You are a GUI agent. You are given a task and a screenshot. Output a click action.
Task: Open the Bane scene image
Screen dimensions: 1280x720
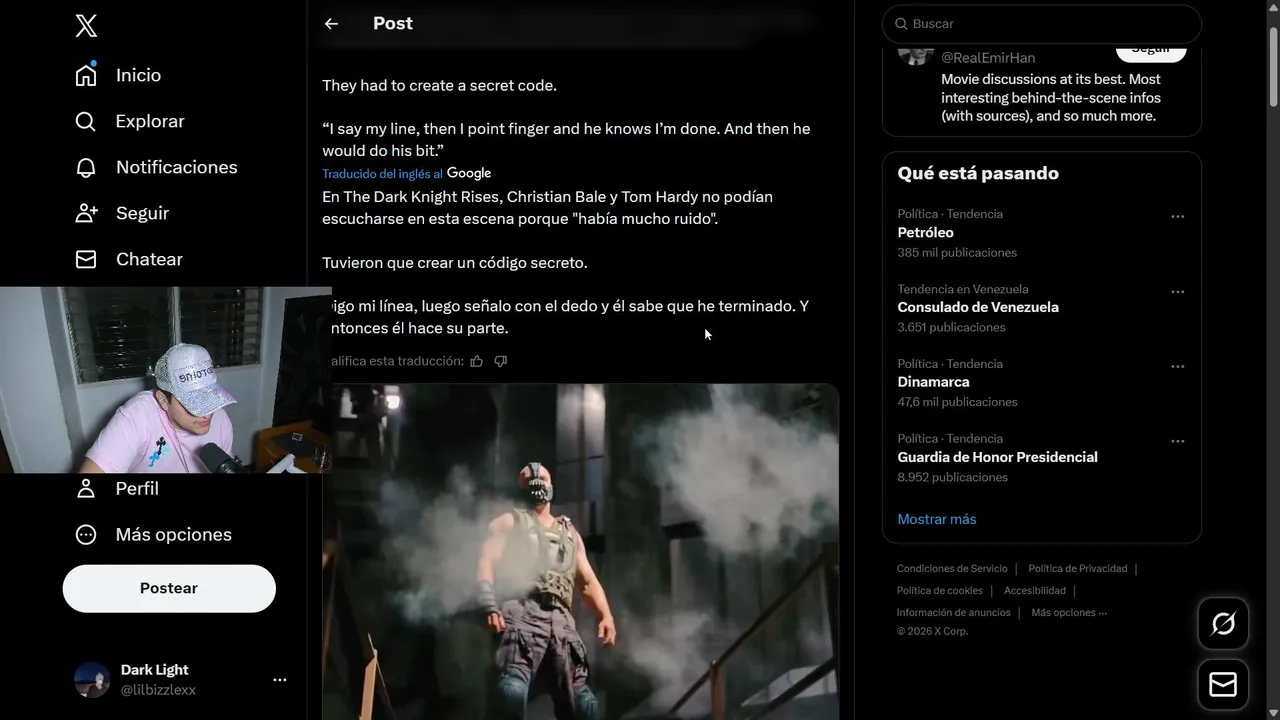[x=580, y=552]
